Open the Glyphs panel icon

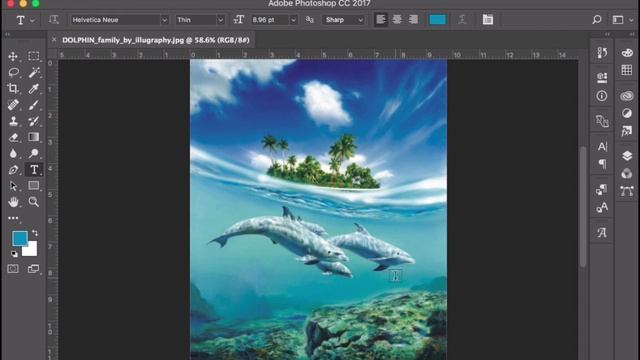pos(602,233)
